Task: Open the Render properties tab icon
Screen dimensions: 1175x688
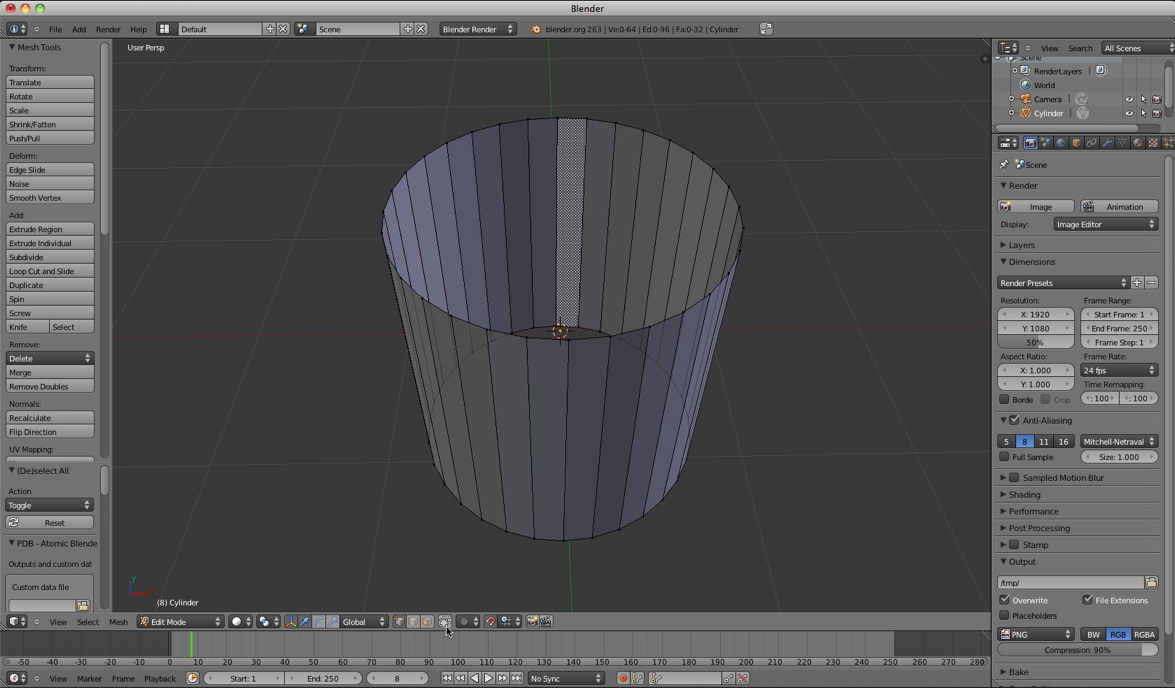Action: [x=1030, y=142]
